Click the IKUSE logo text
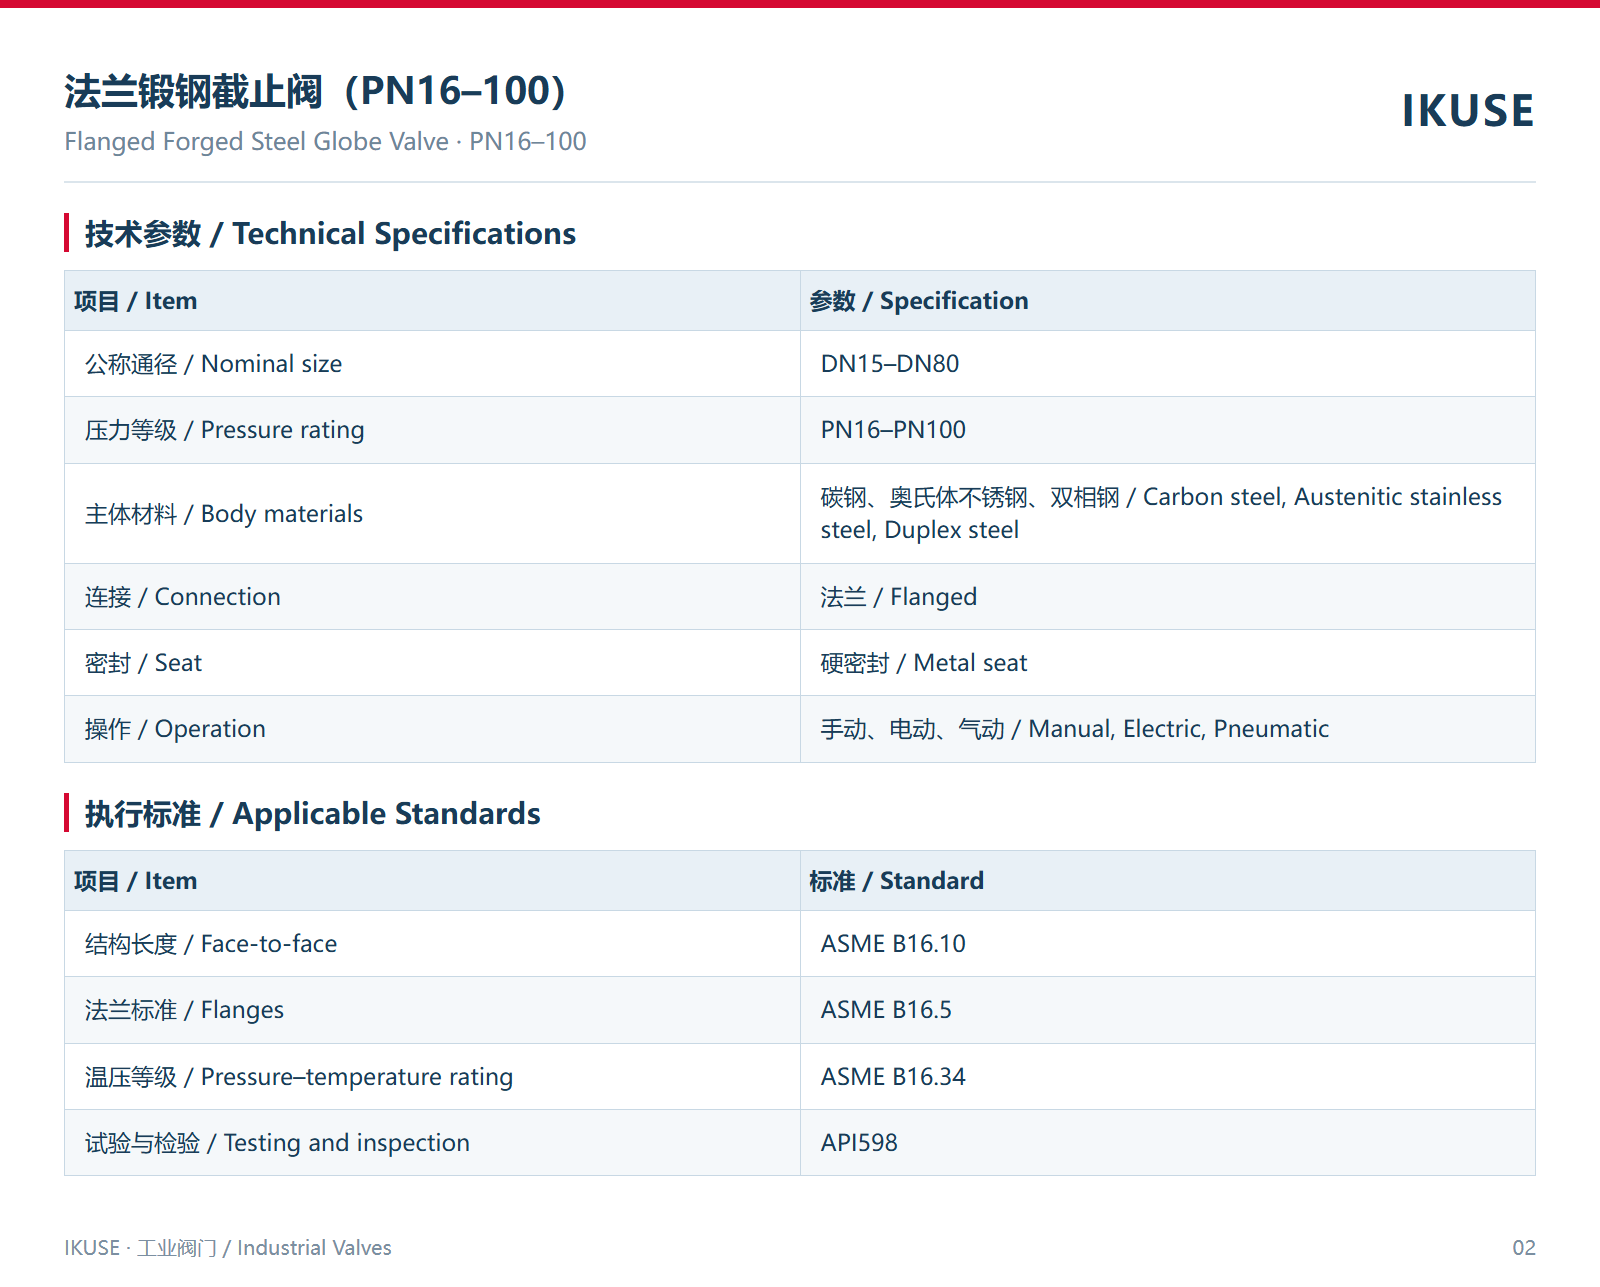The height and width of the screenshot is (1287, 1600). pos(1467,111)
